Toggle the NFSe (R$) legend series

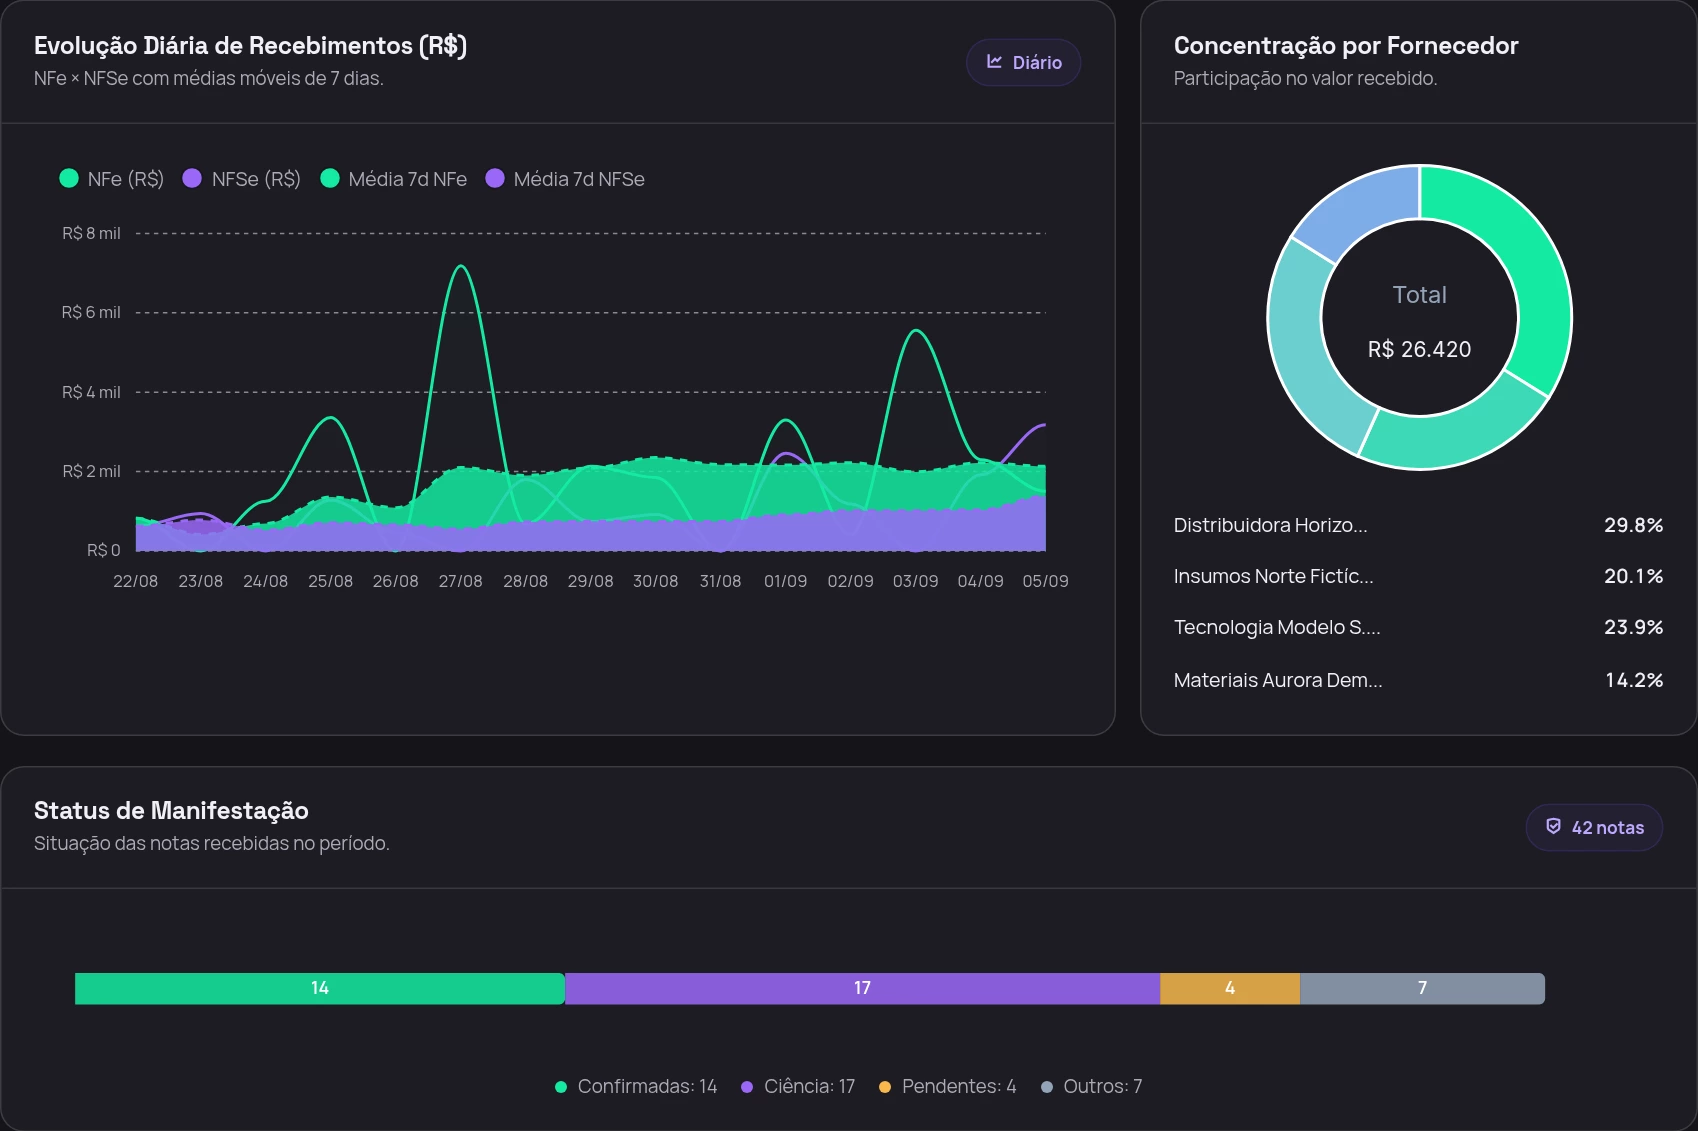pyautogui.click(x=241, y=179)
